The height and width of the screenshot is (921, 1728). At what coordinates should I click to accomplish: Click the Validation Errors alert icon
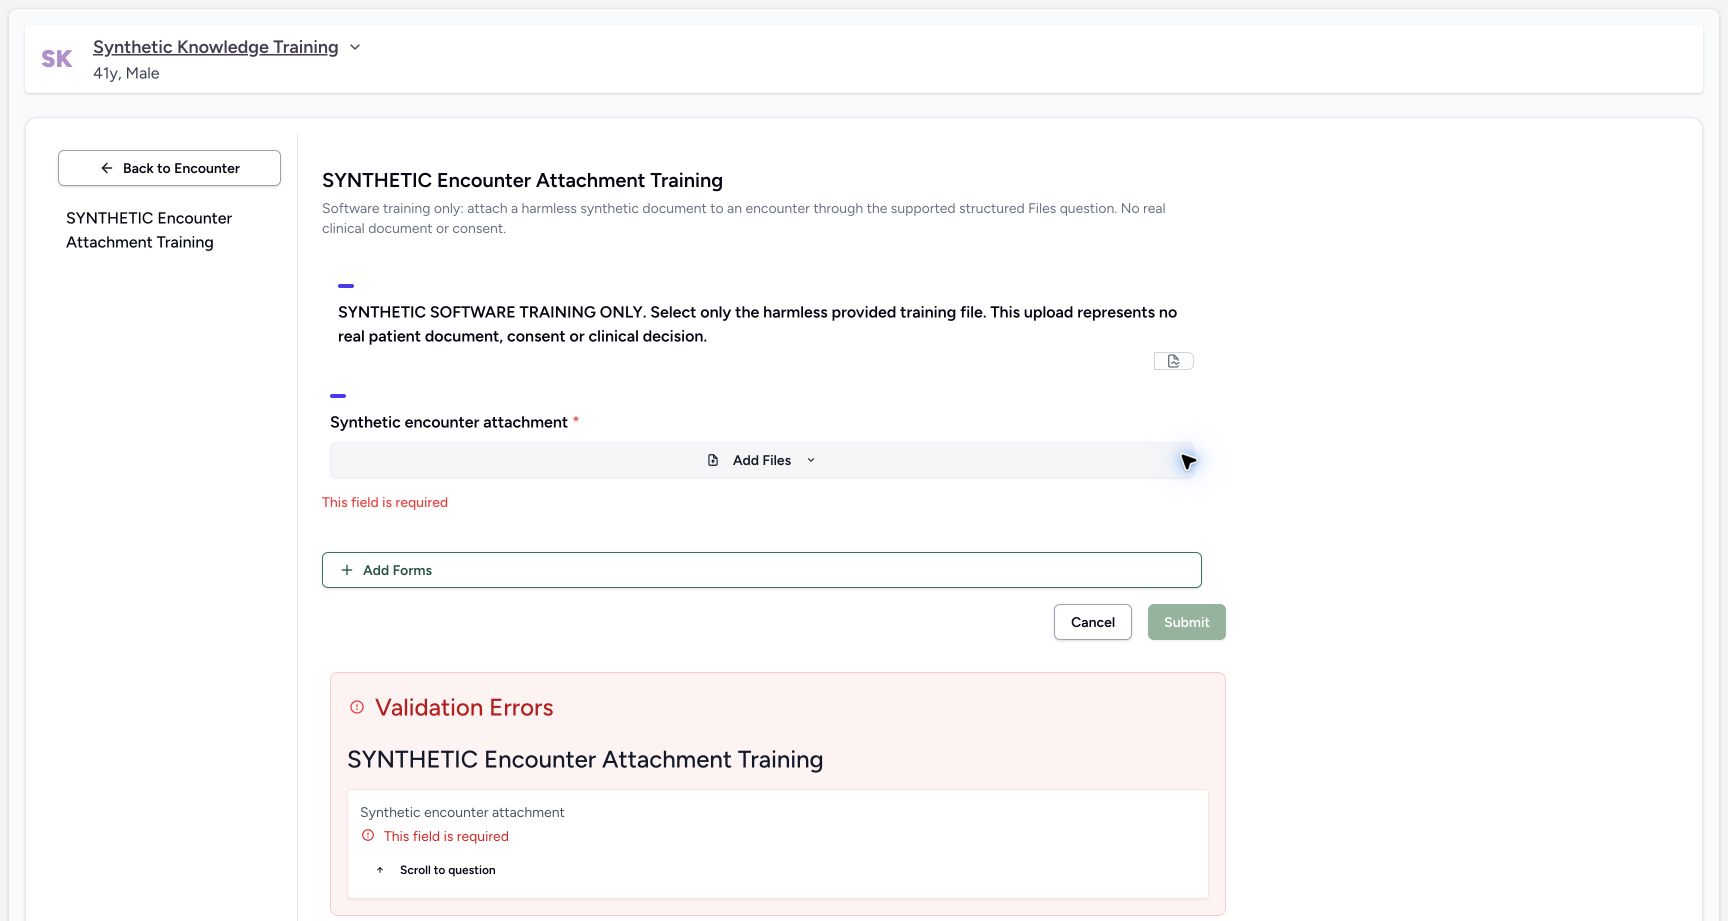[x=357, y=707]
